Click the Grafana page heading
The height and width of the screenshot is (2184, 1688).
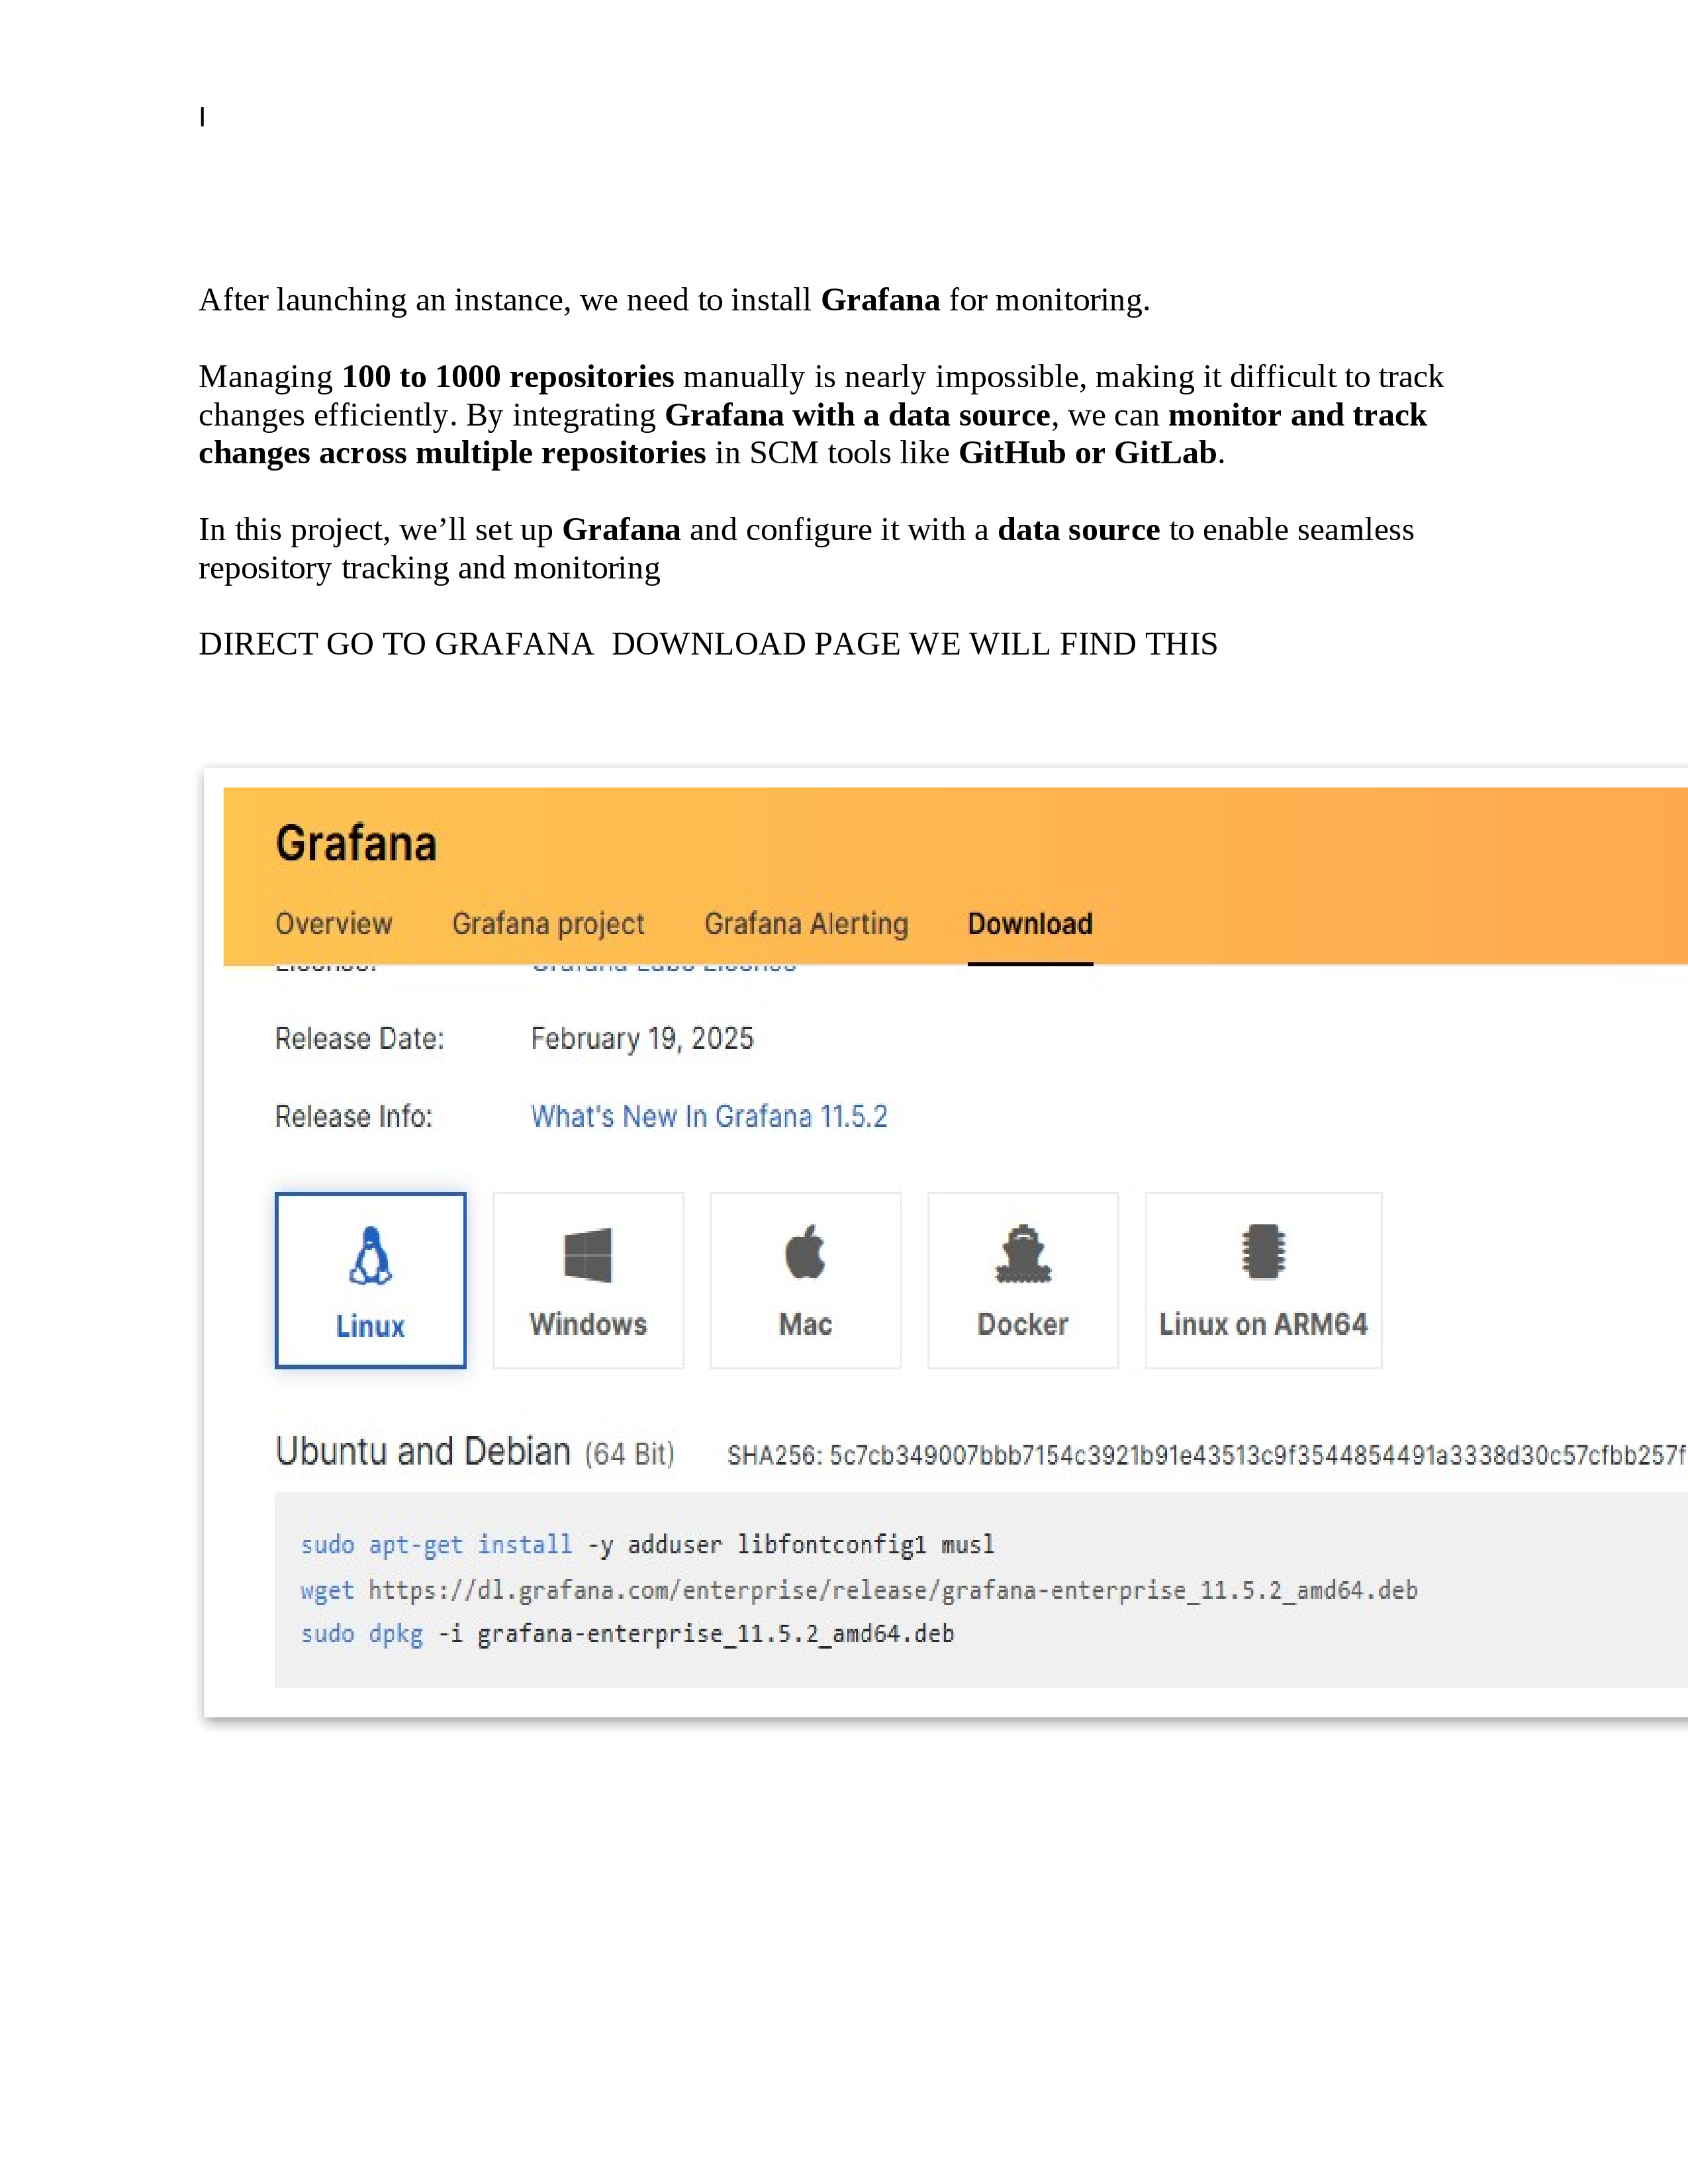(x=356, y=843)
